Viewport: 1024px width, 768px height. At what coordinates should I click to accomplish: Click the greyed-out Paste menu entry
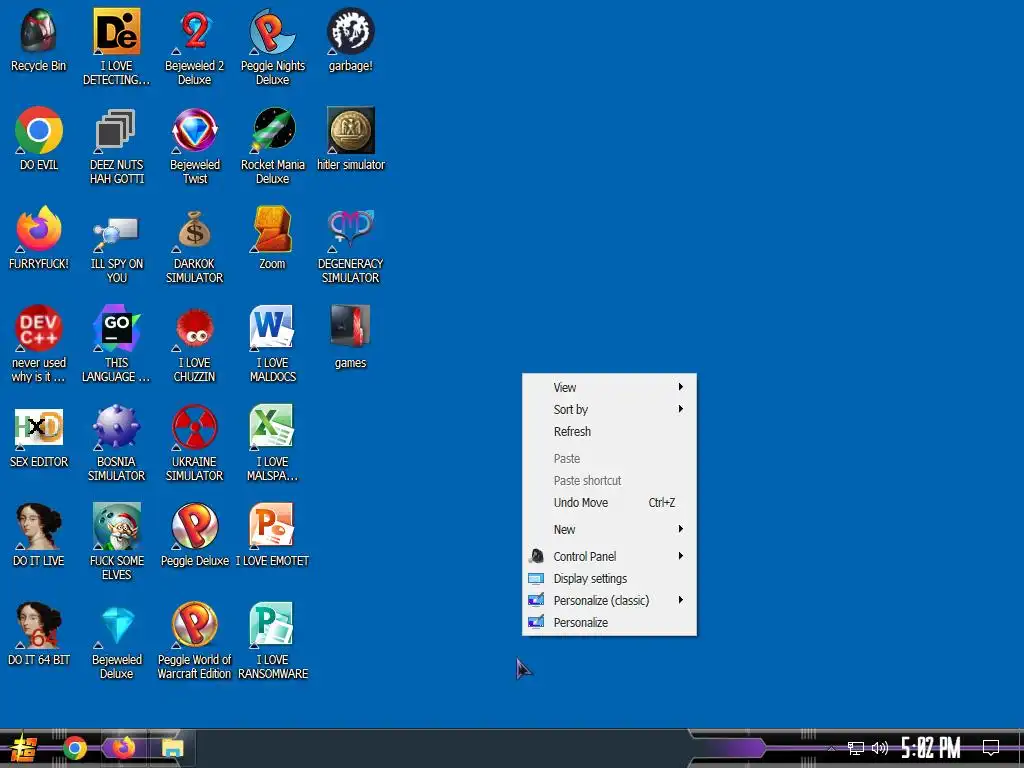click(x=609, y=458)
